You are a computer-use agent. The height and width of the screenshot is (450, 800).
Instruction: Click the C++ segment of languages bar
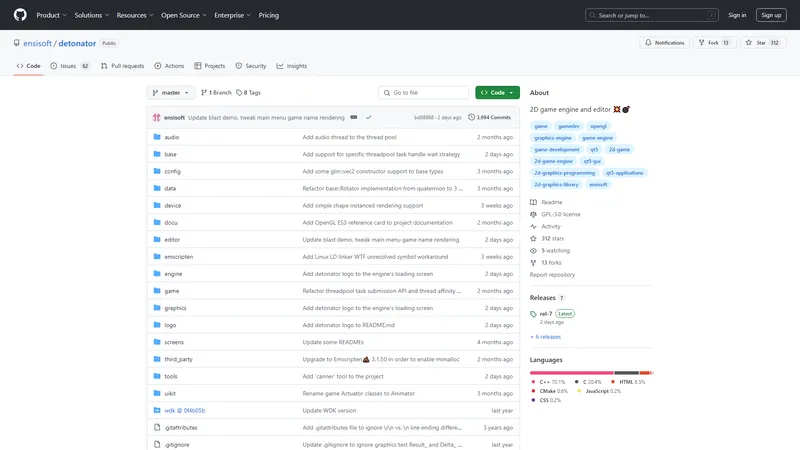[571, 373]
